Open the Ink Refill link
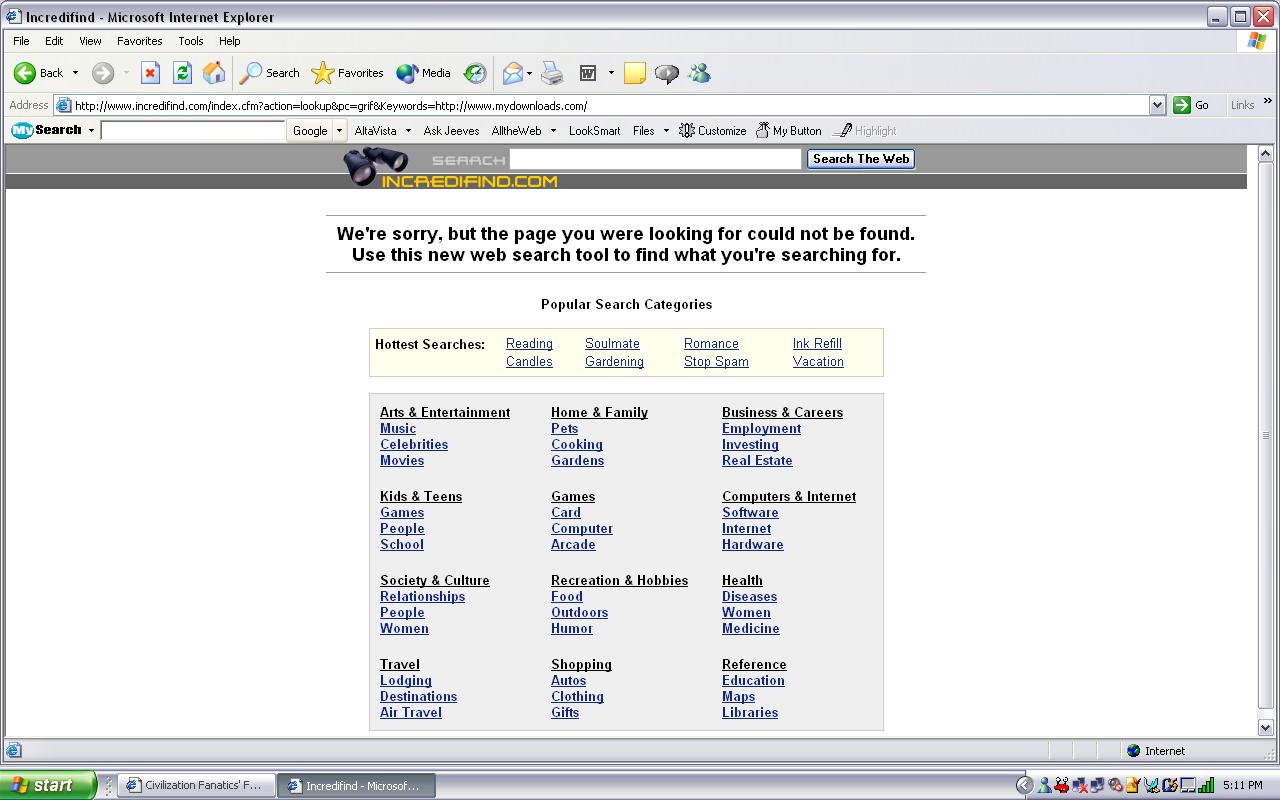Viewport: 1280px width, 800px height. tap(817, 344)
